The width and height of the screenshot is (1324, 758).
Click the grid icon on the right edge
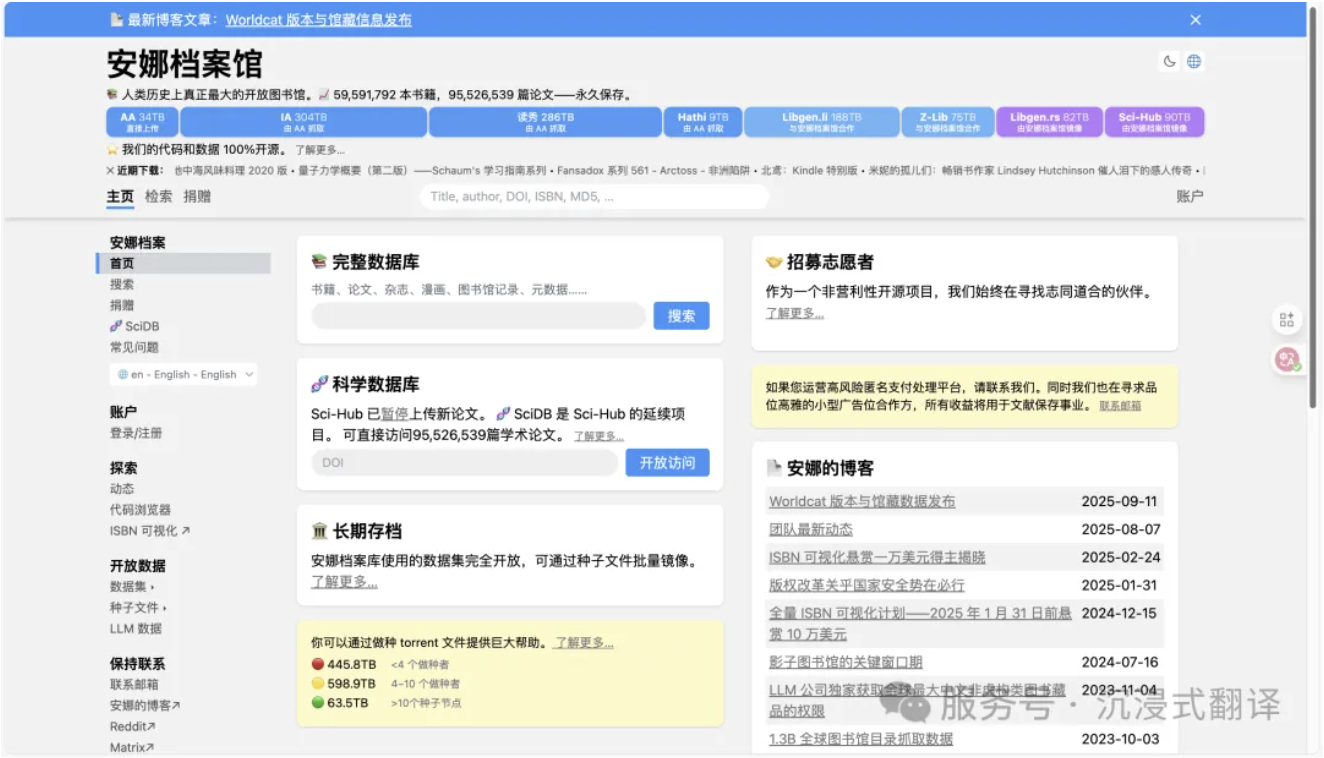click(1286, 320)
